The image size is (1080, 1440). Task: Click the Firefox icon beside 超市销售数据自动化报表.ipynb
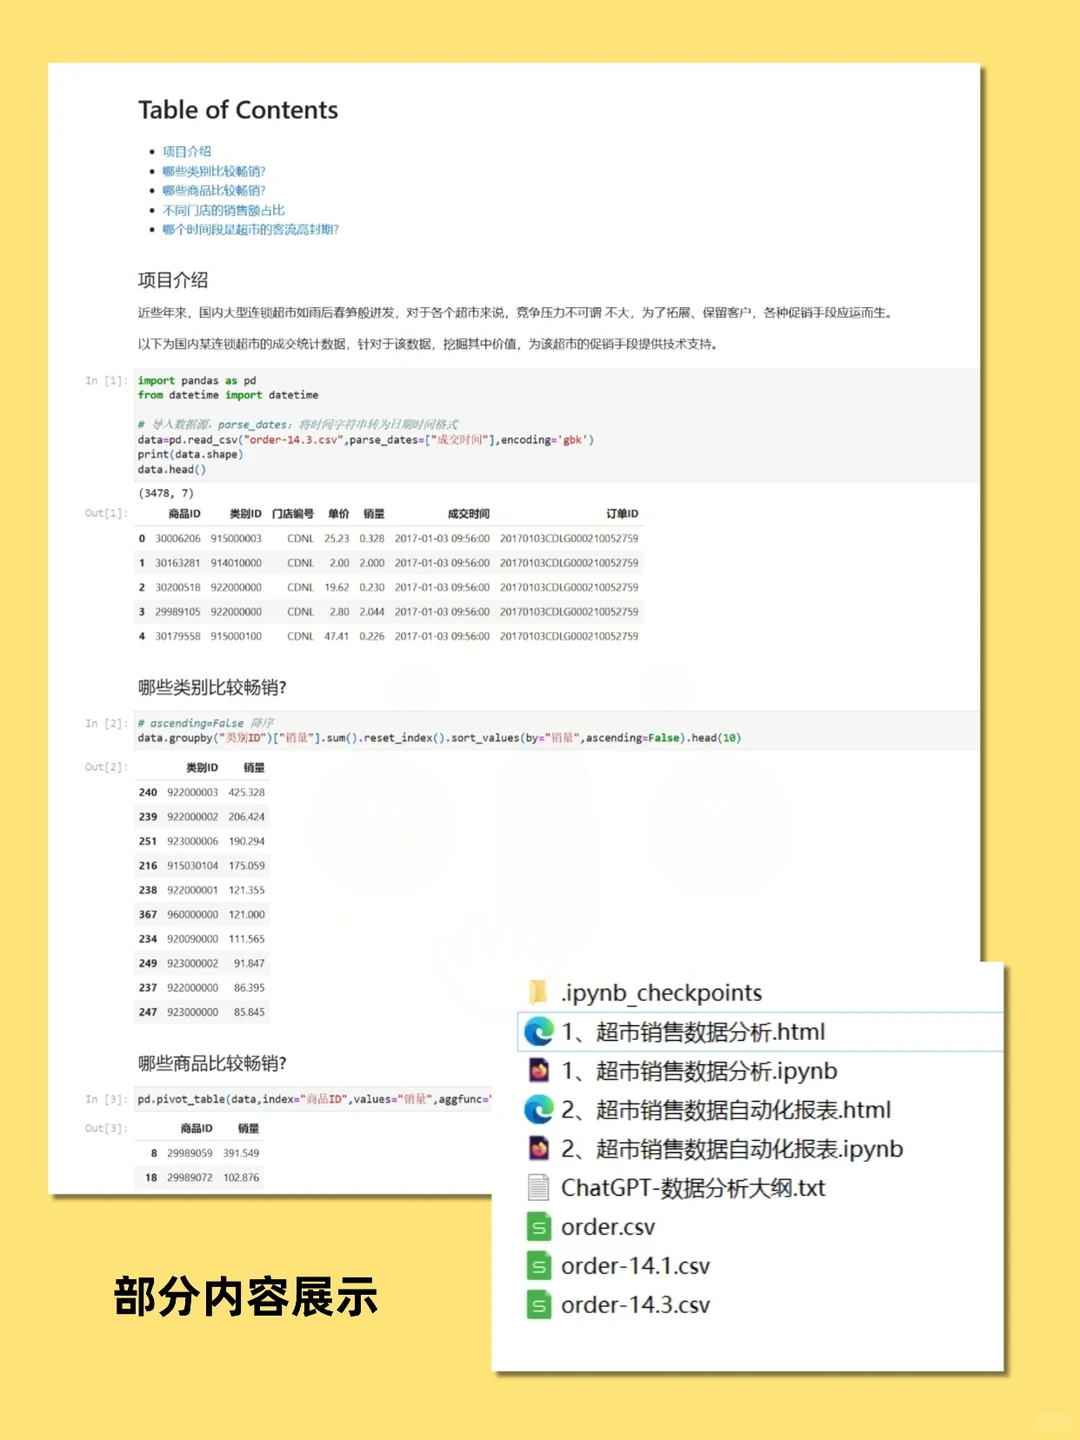[x=539, y=1149]
